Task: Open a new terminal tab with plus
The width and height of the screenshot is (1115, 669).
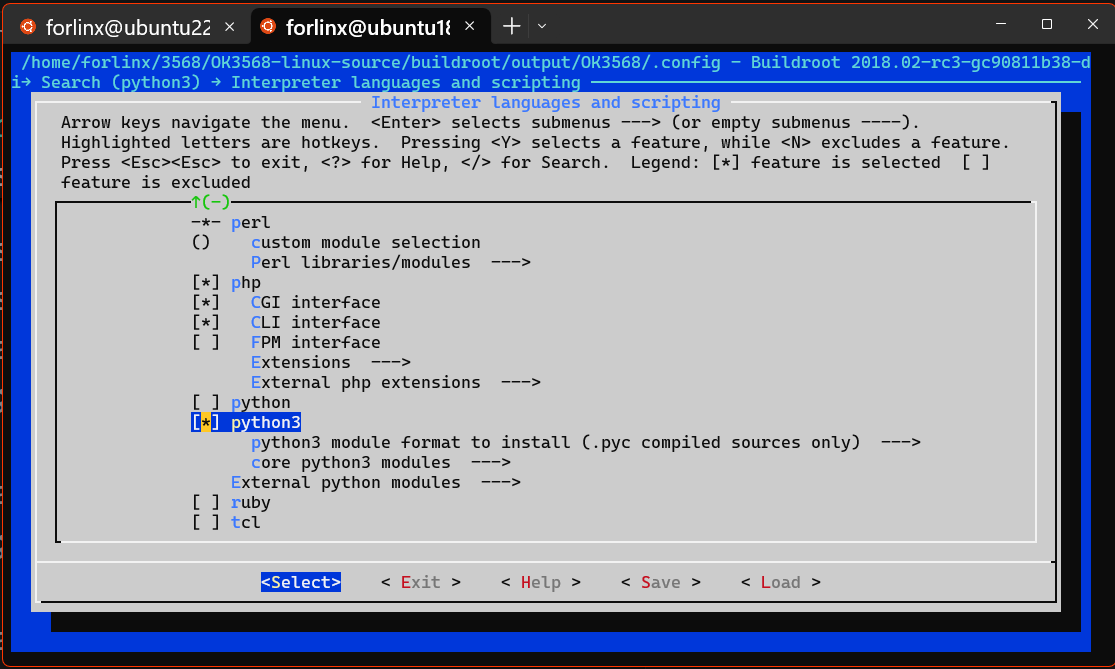Action: (x=511, y=25)
